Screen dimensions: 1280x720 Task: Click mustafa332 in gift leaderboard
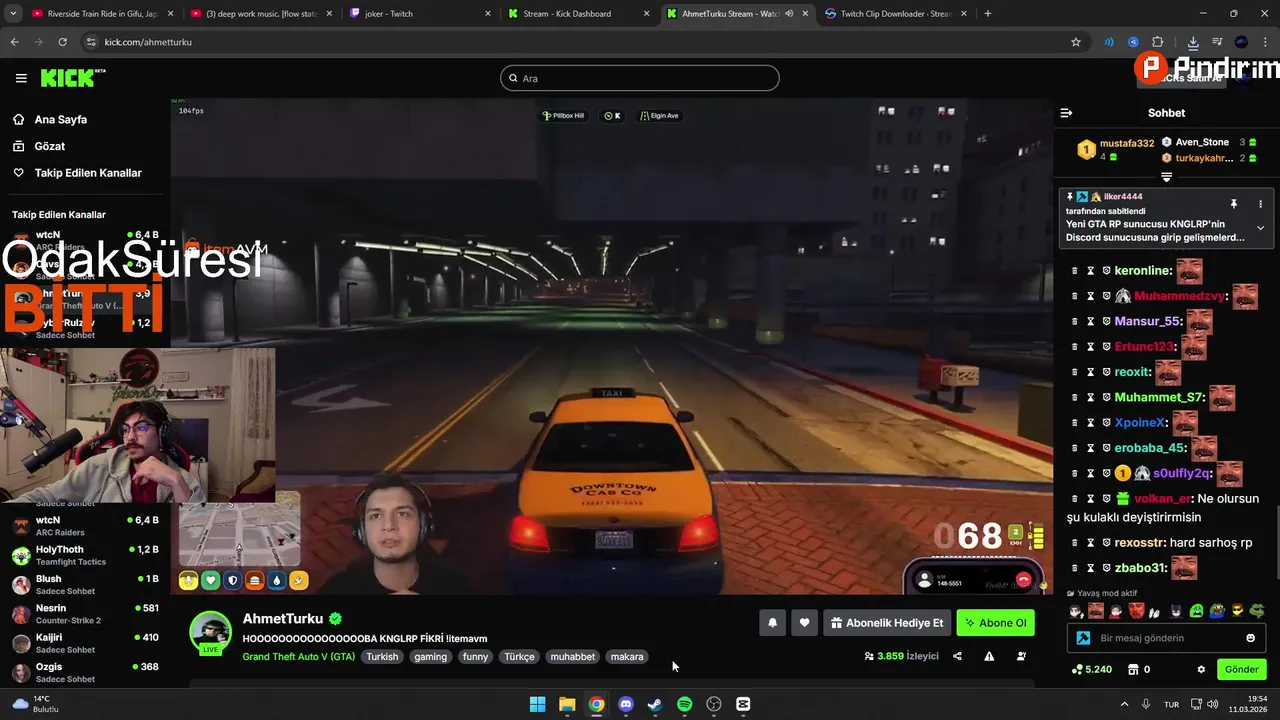(1127, 143)
